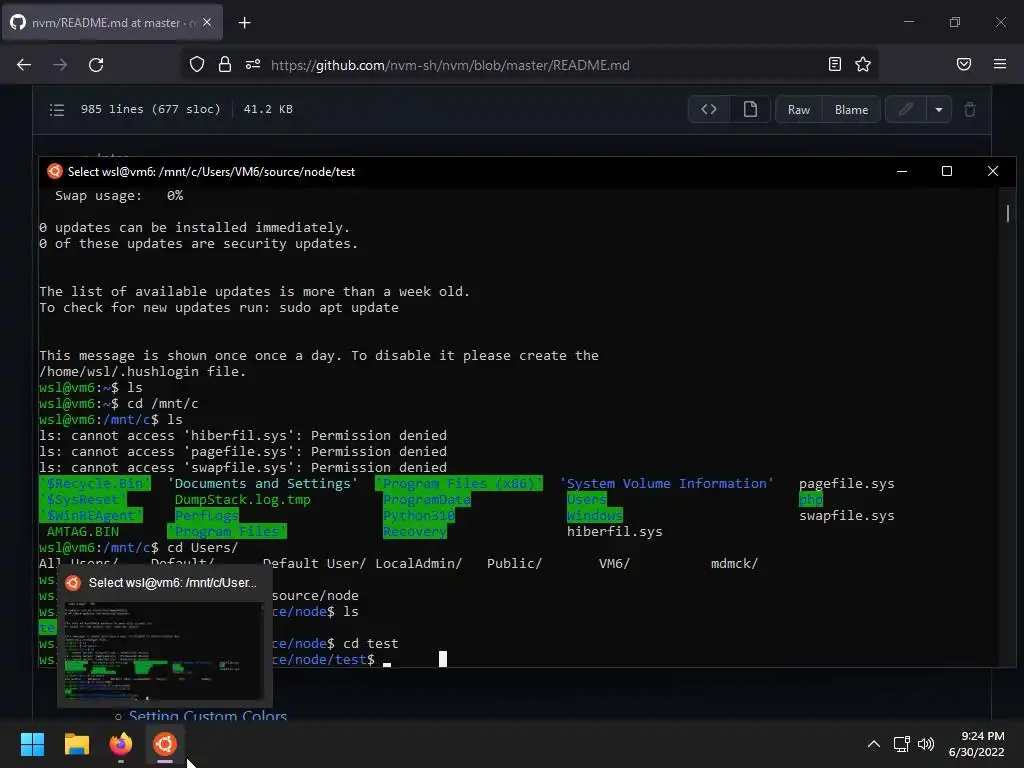1024x768 pixels.
Task: Toggle reader view icon
Action: click(835, 64)
